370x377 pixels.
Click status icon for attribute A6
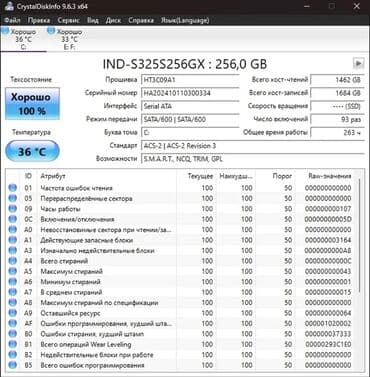pyautogui.click(x=13, y=282)
